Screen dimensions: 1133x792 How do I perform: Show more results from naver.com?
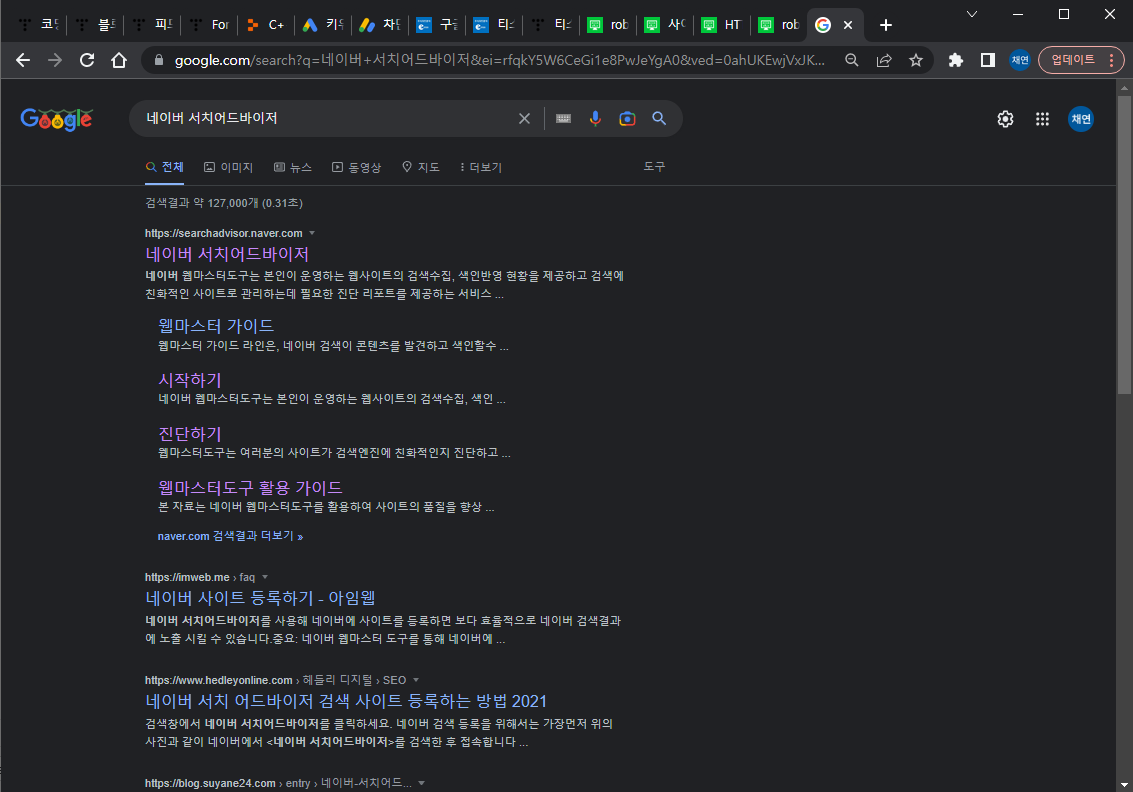tap(231, 536)
